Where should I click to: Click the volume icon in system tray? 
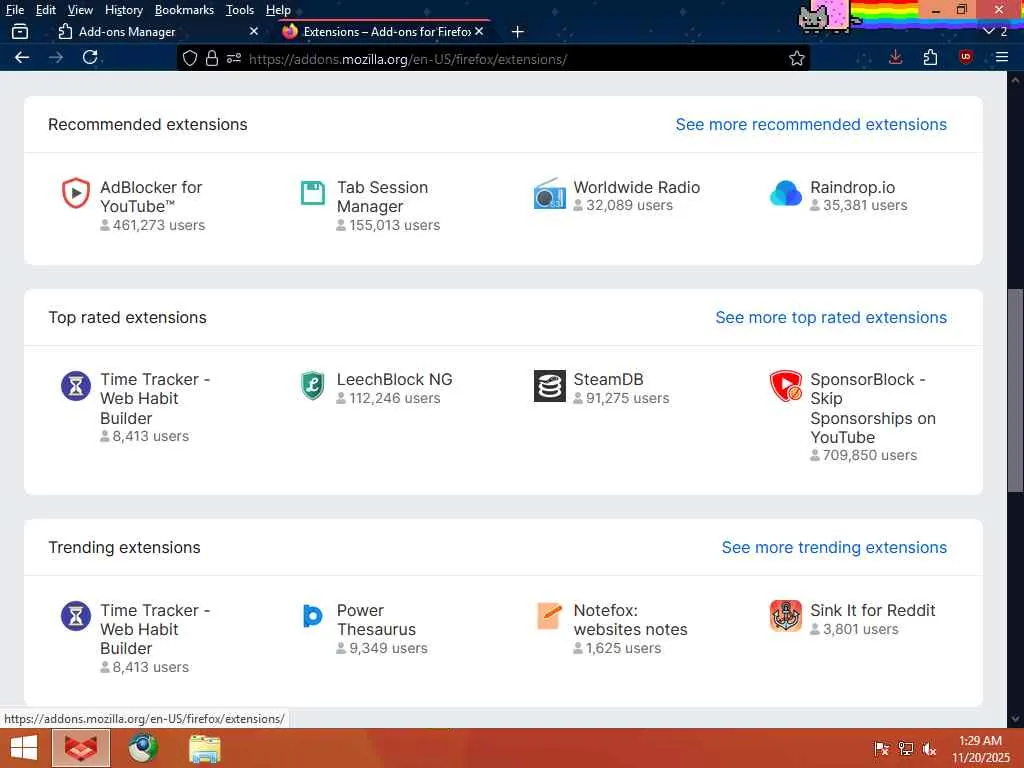pos(929,748)
